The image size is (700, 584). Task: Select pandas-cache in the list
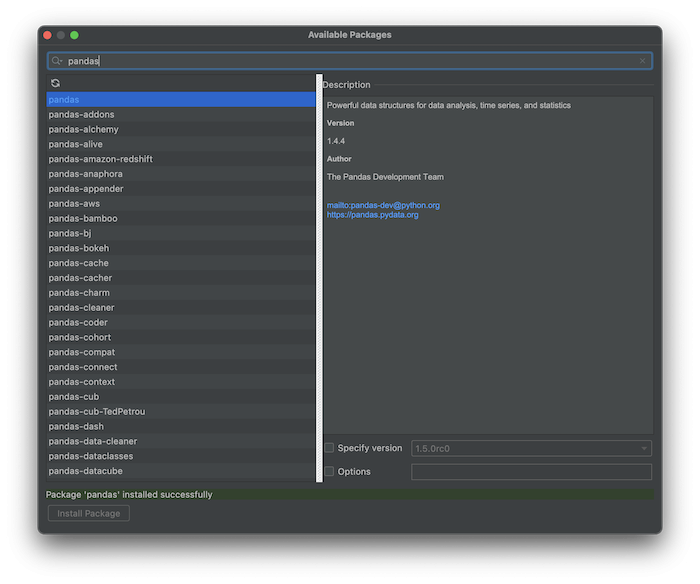181,263
